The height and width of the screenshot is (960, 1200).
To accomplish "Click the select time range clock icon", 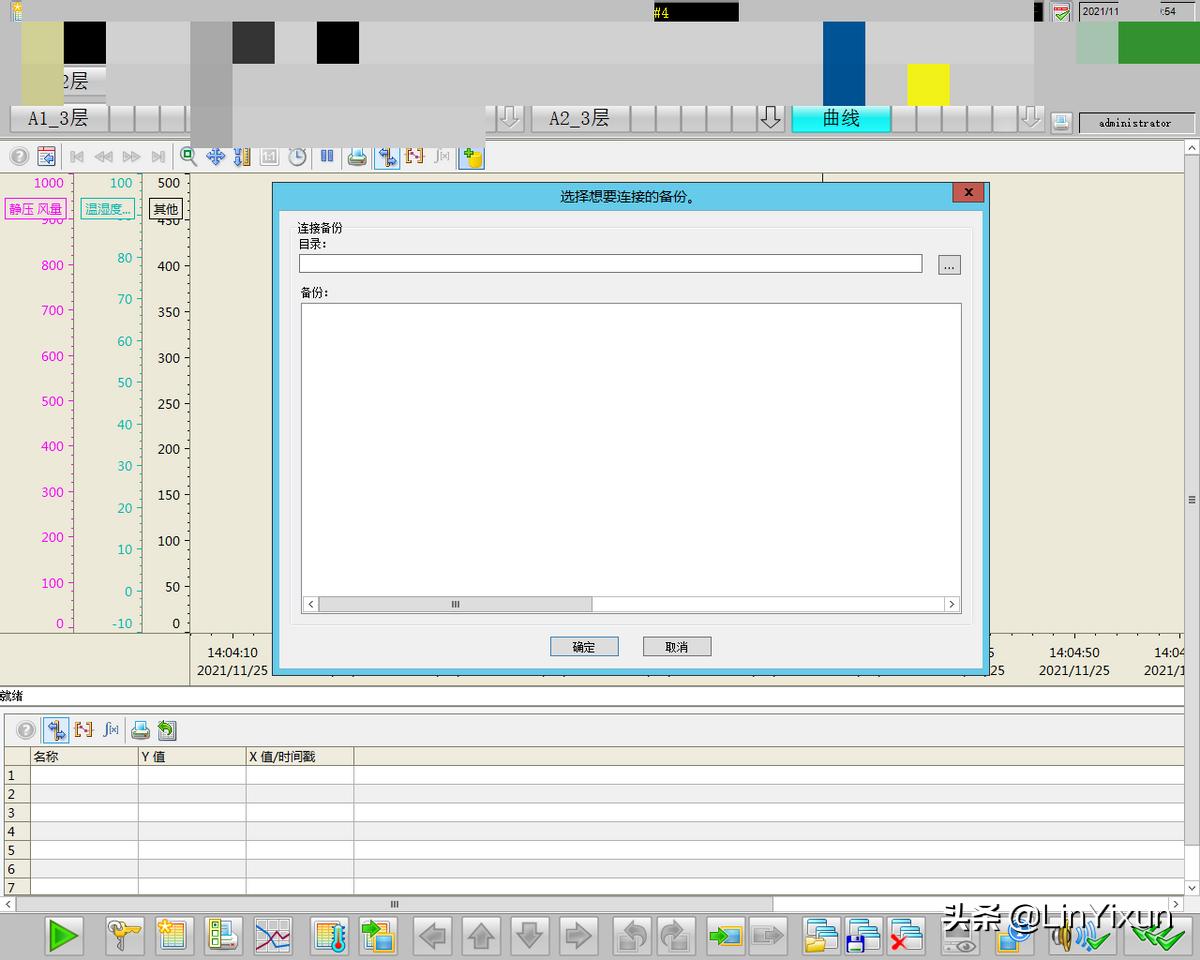I will (x=297, y=156).
